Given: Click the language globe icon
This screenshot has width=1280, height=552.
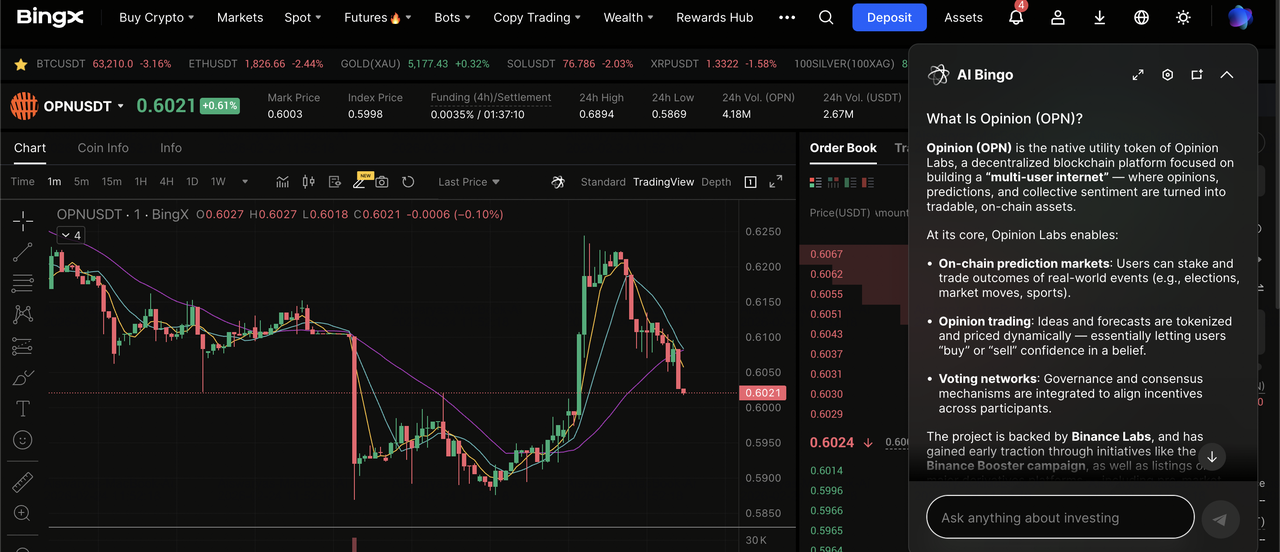Looking at the screenshot, I should (1141, 18).
